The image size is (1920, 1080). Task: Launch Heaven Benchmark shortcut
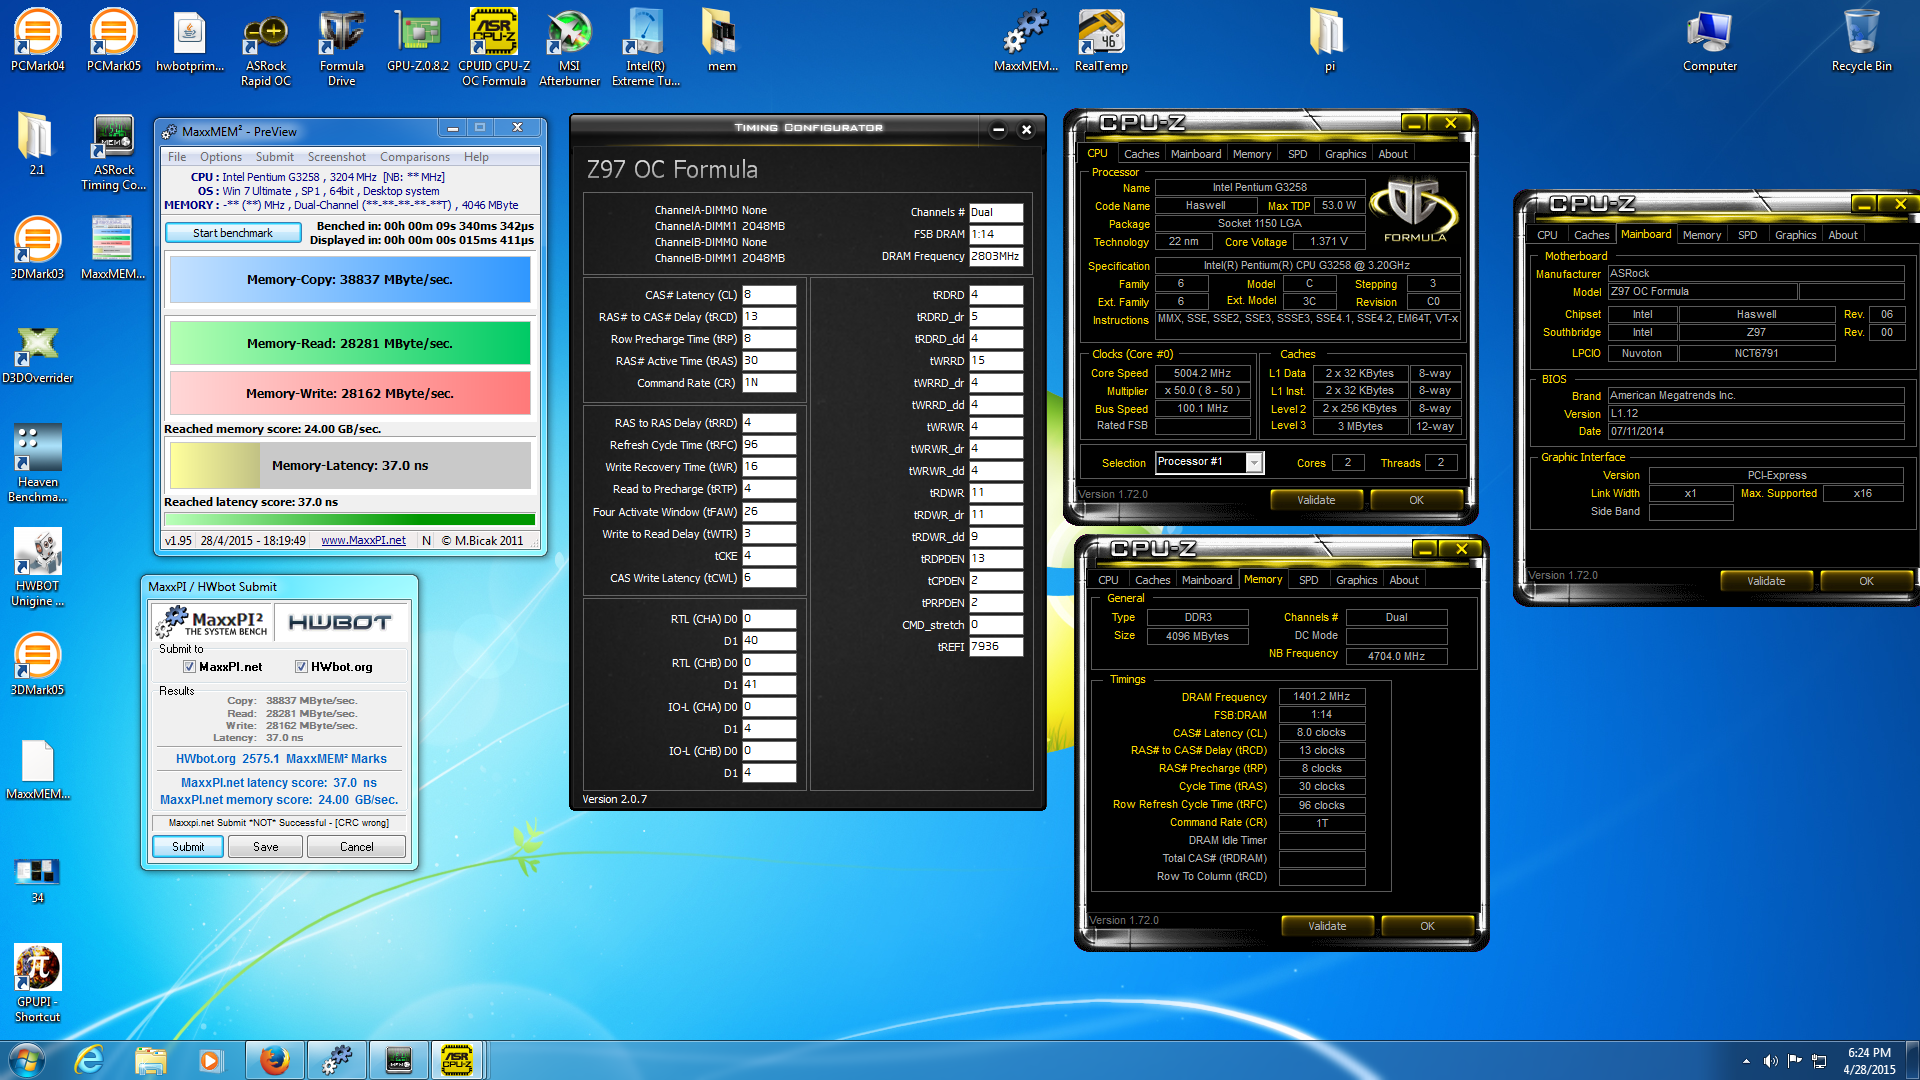[x=37, y=463]
